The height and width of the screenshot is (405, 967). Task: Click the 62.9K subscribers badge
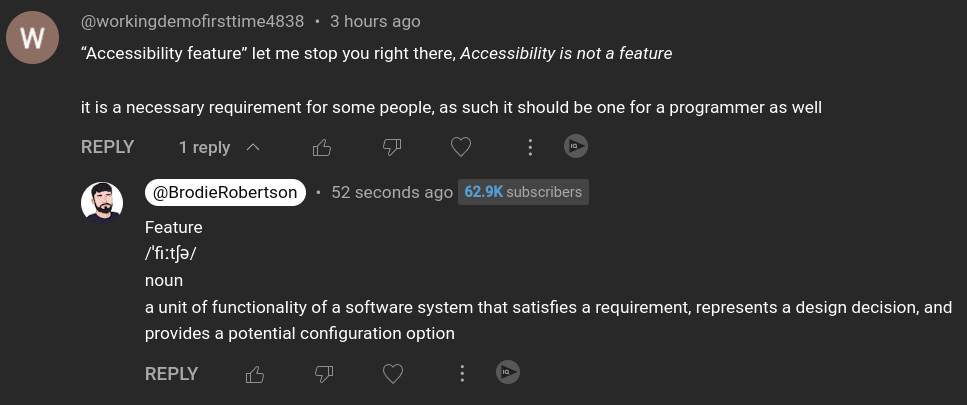click(x=523, y=192)
